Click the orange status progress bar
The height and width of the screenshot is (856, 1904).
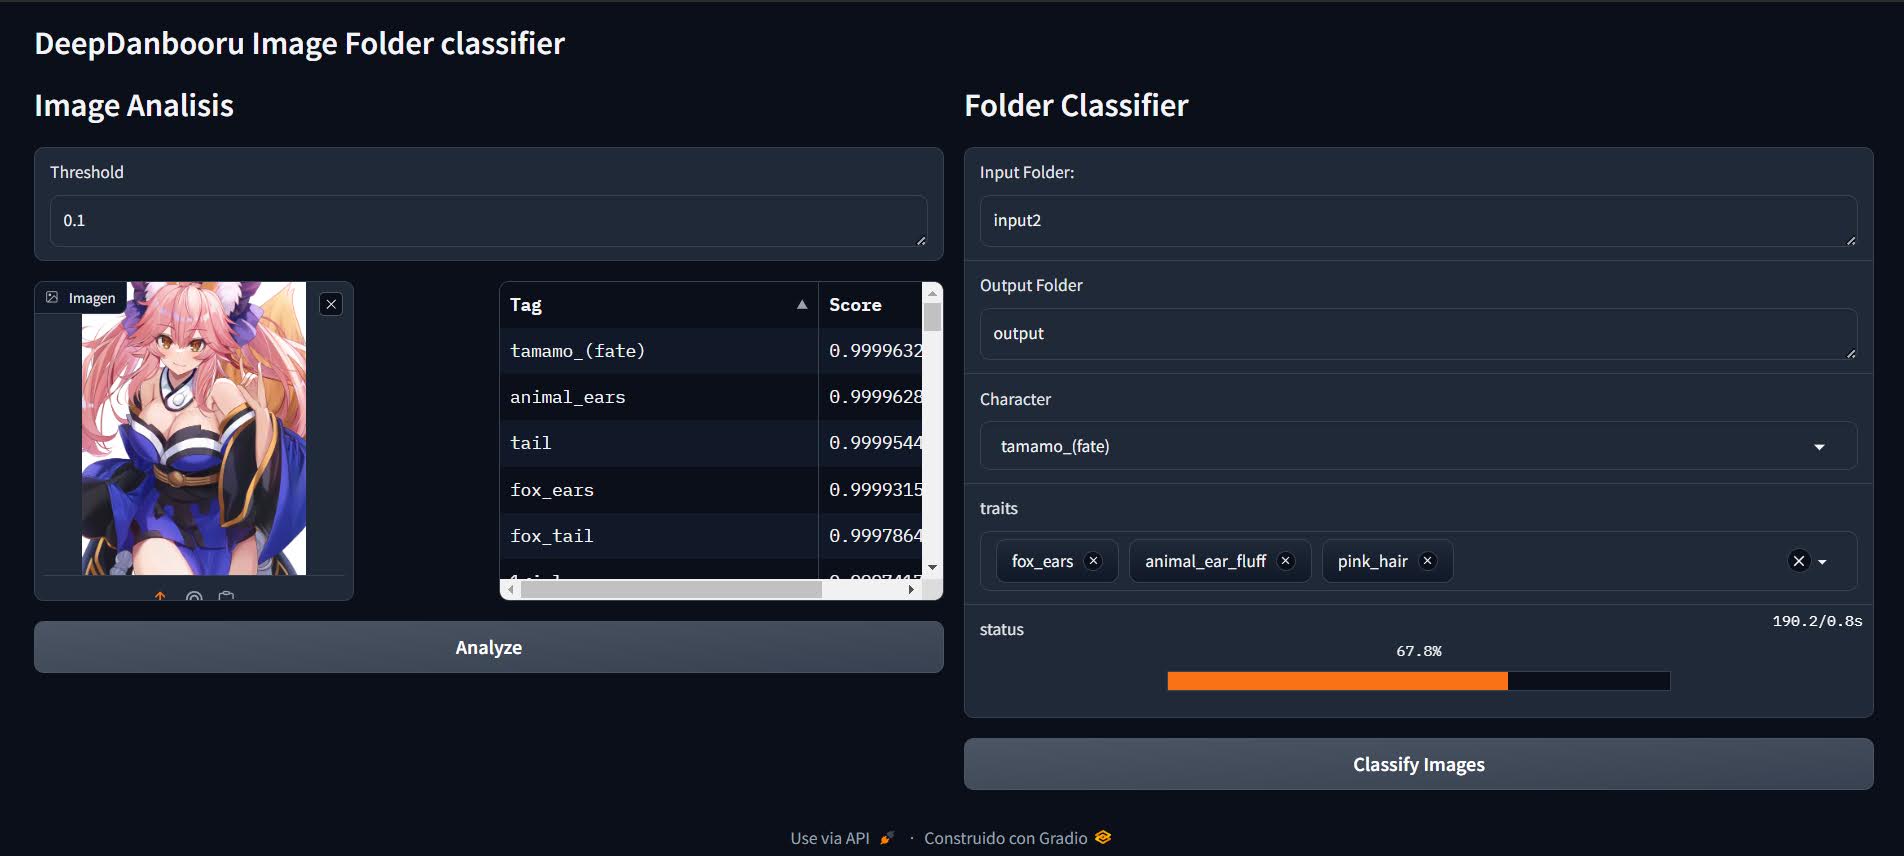coord(1337,681)
